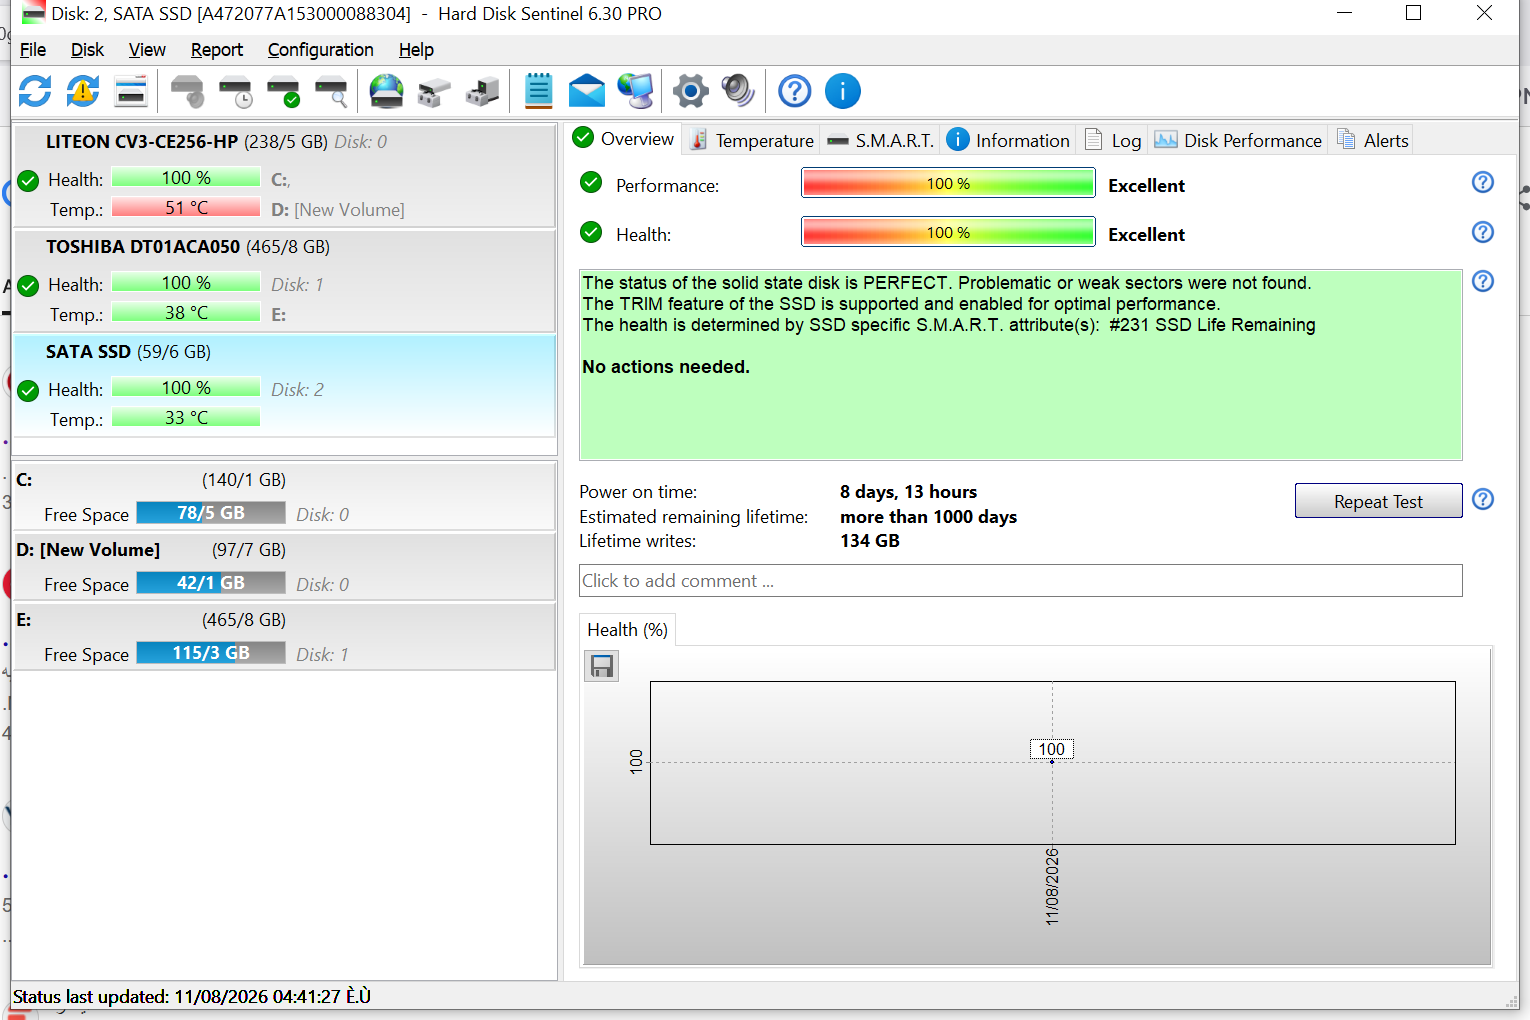Click the blue info 'i' toolbar icon
Viewport: 1530px width, 1020px height.
coord(843,91)
